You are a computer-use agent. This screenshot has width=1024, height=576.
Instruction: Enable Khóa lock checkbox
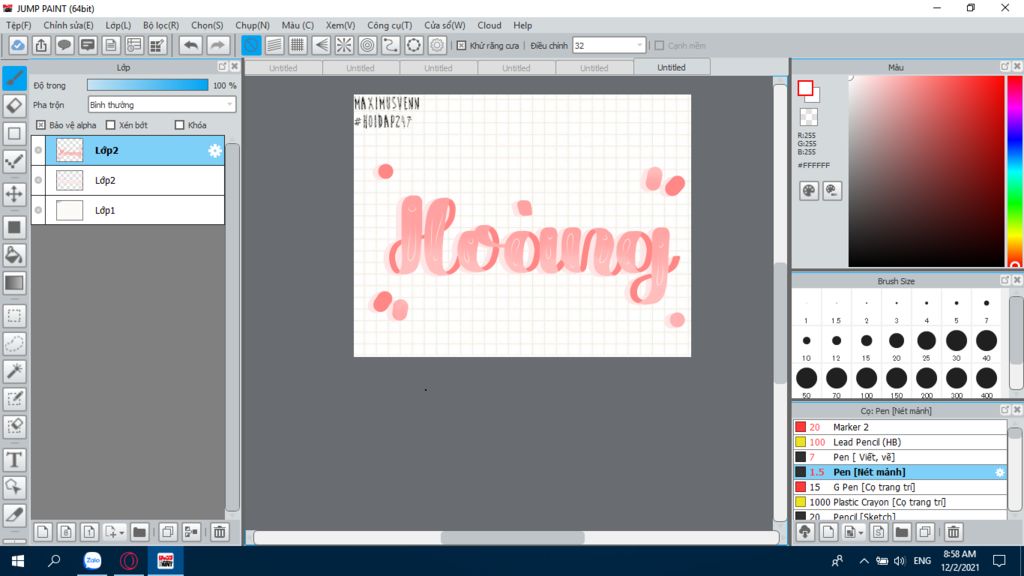(180, 125)
